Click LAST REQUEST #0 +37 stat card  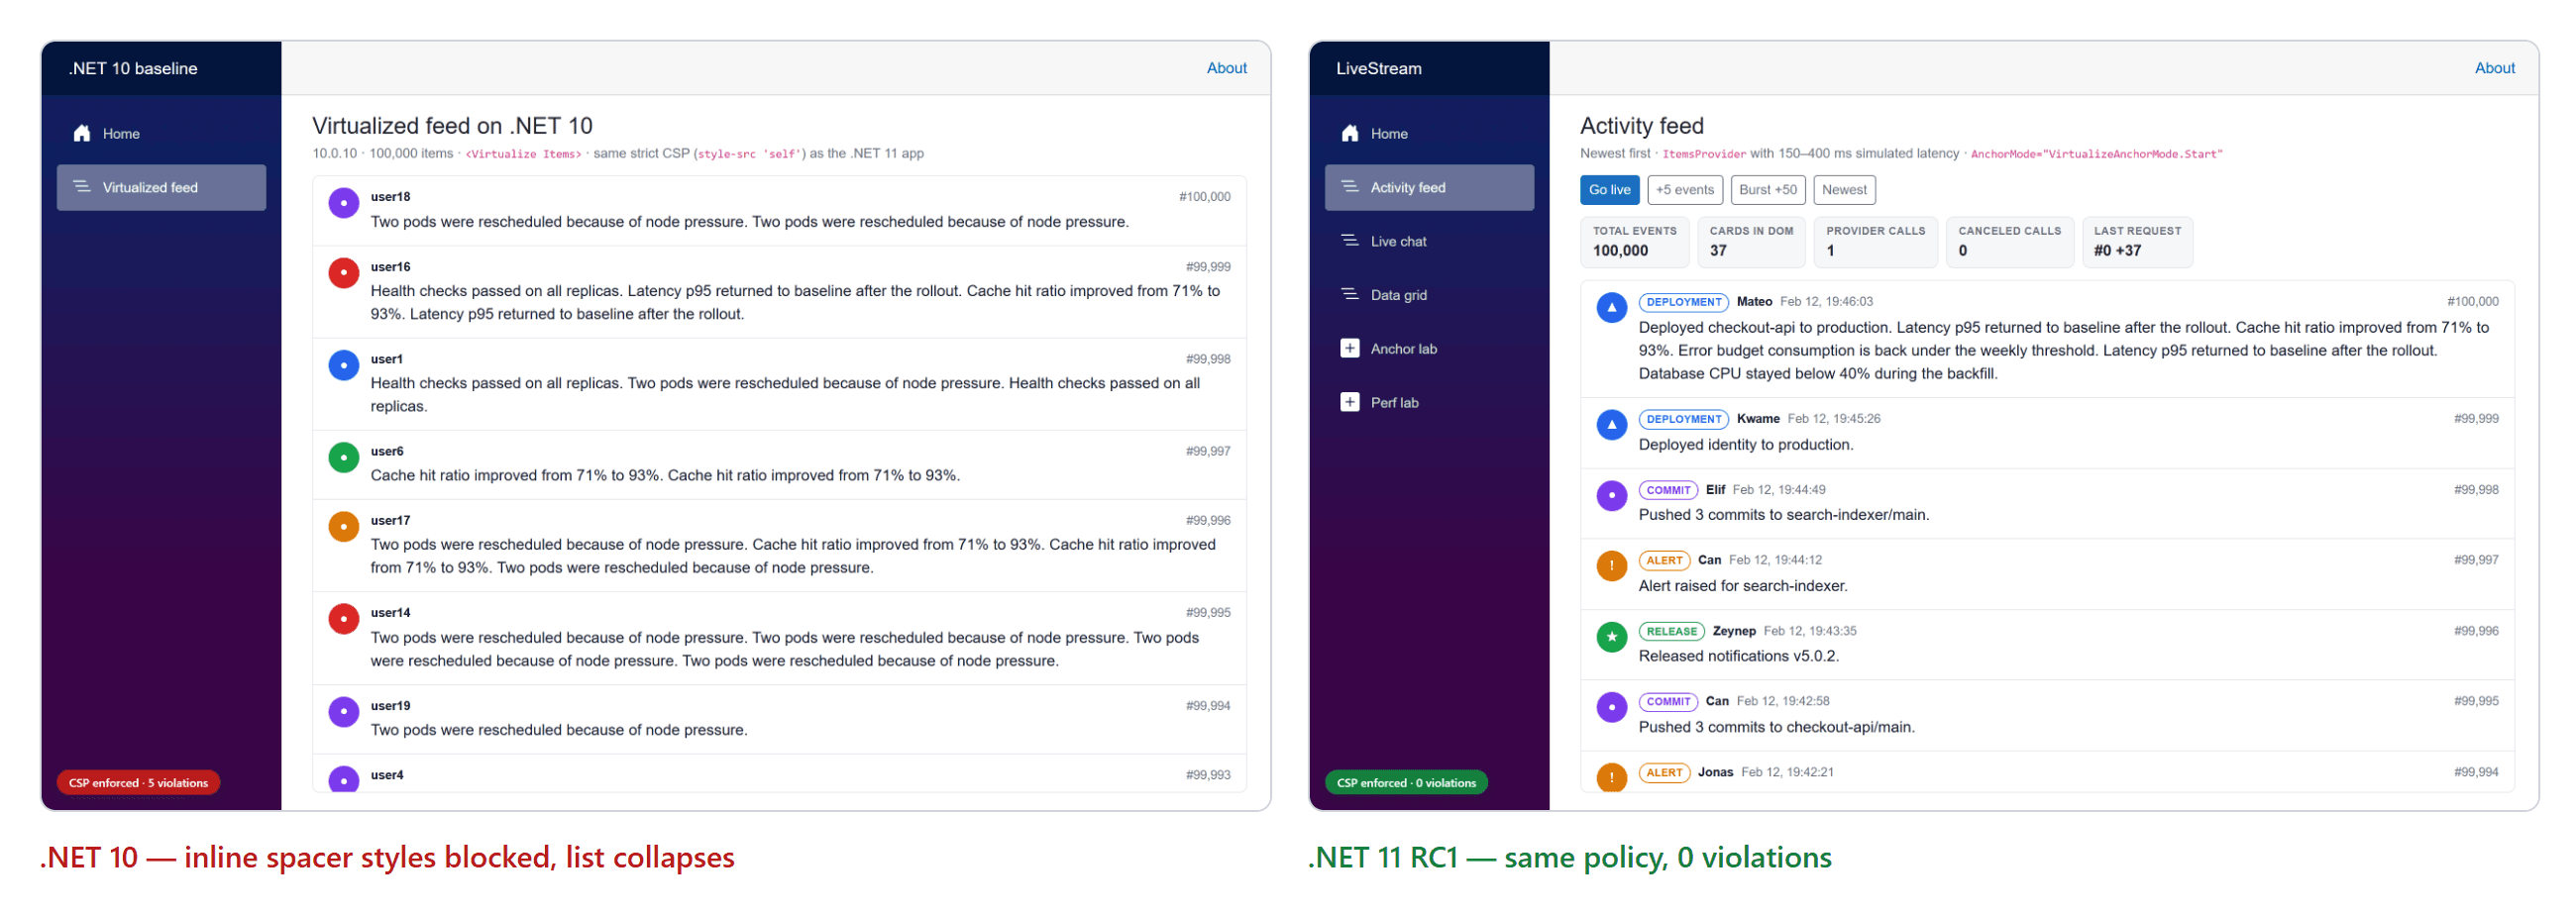[2137, 242]
